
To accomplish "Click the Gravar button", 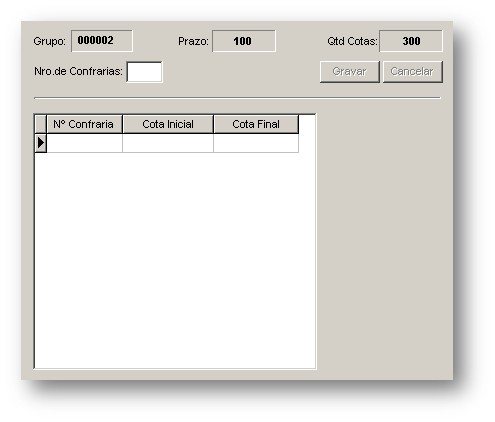I will [350, 72].
